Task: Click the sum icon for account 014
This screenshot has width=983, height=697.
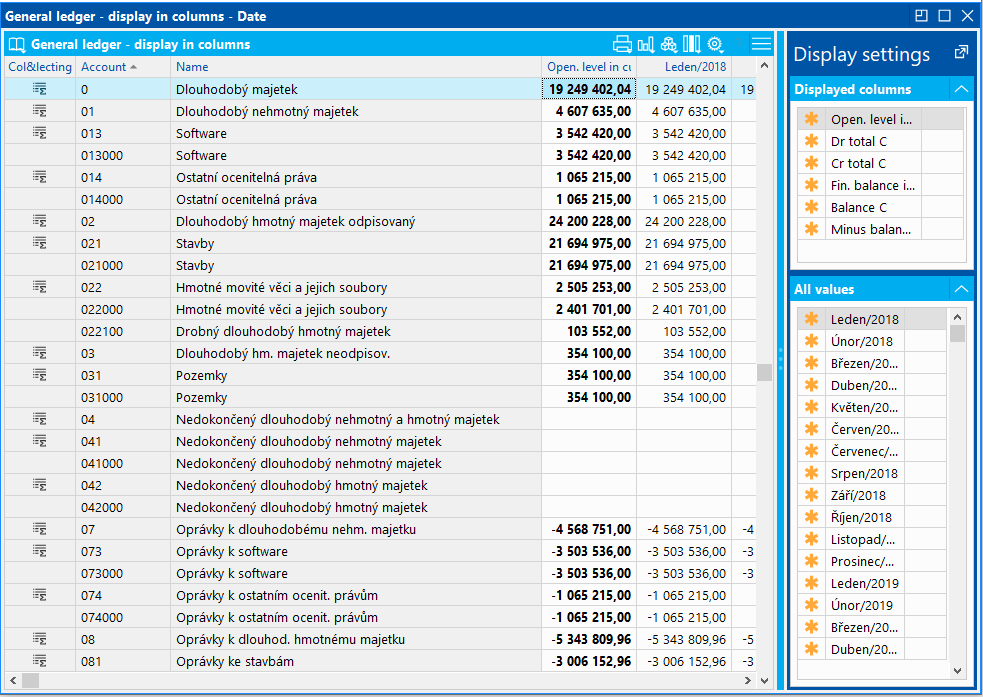Action: 39,177
